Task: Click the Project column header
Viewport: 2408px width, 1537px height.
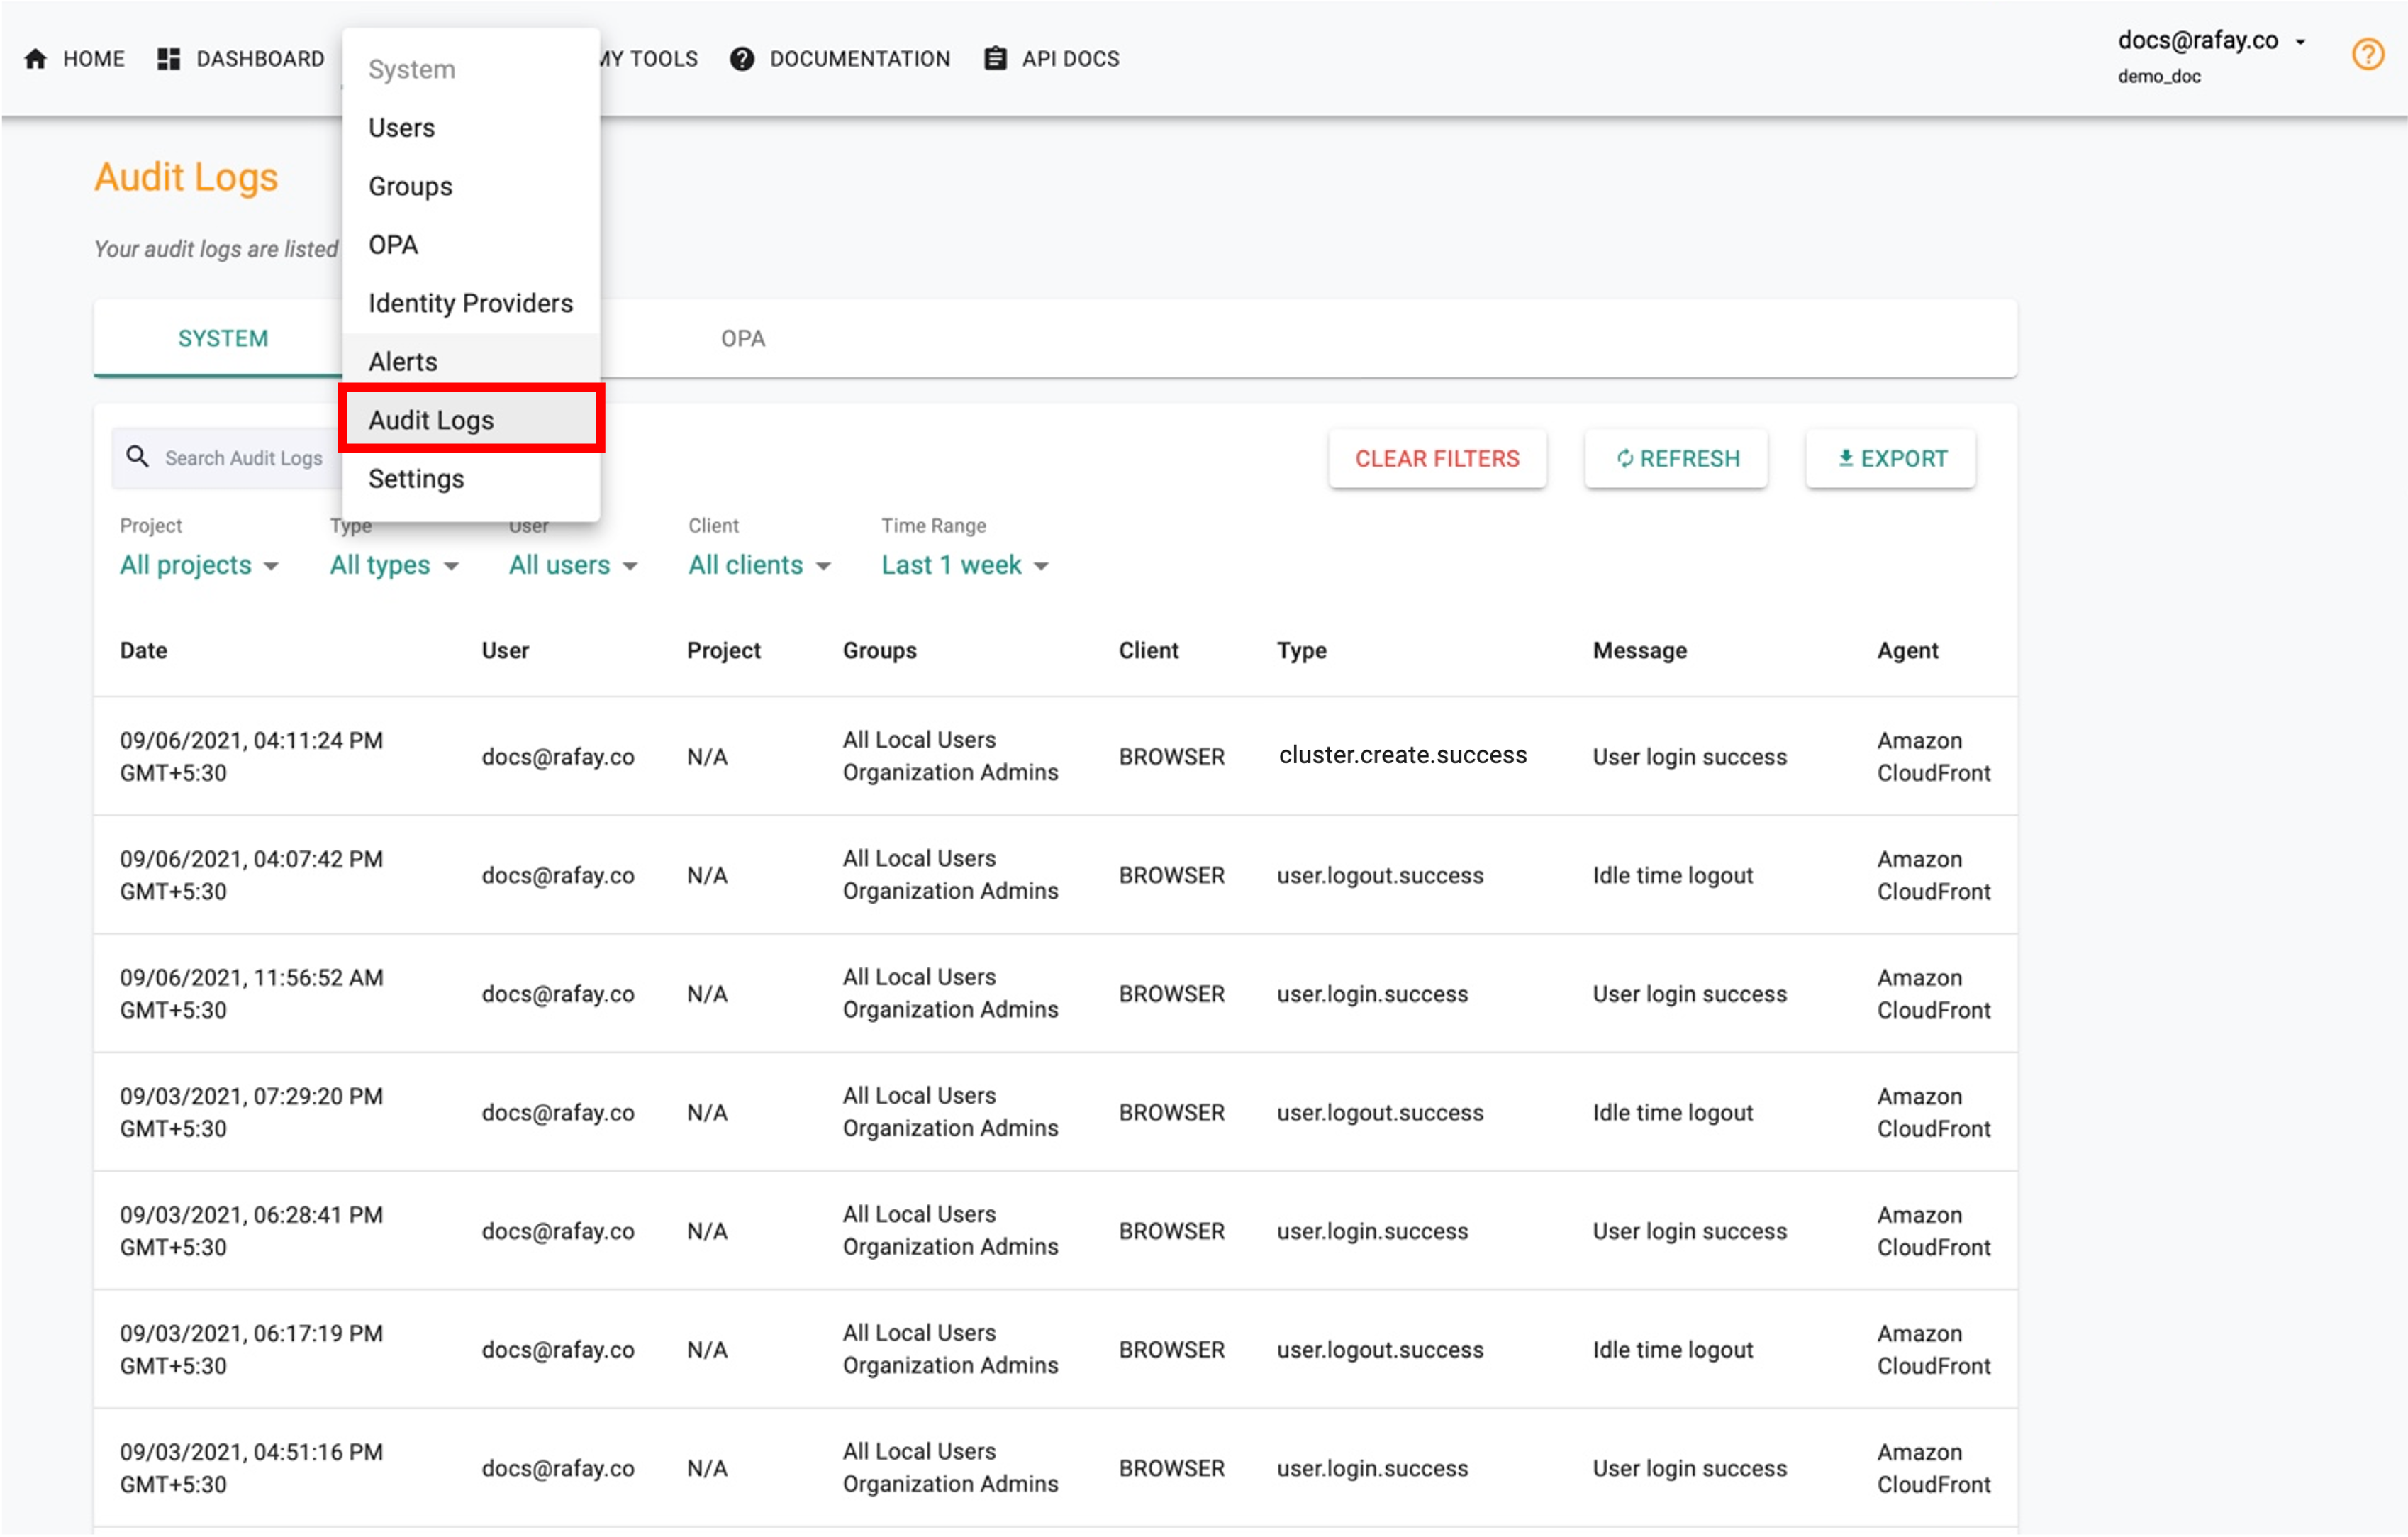Action: (x=724, y=651)
